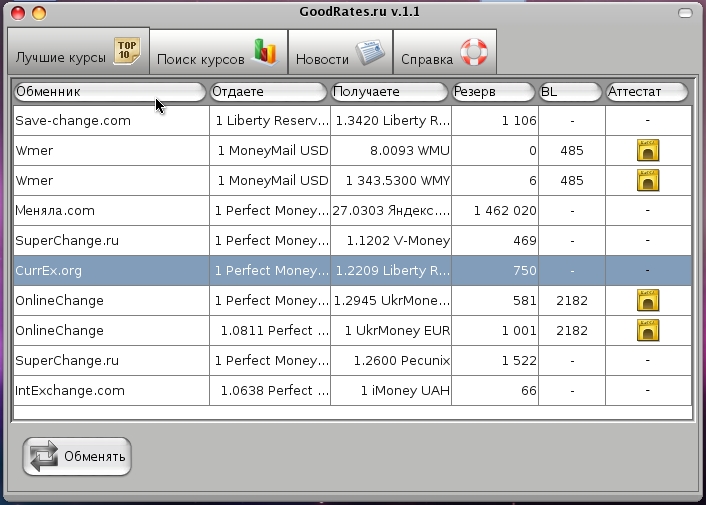
Task: Sort by the BL column header
Action: click(570, 92)
